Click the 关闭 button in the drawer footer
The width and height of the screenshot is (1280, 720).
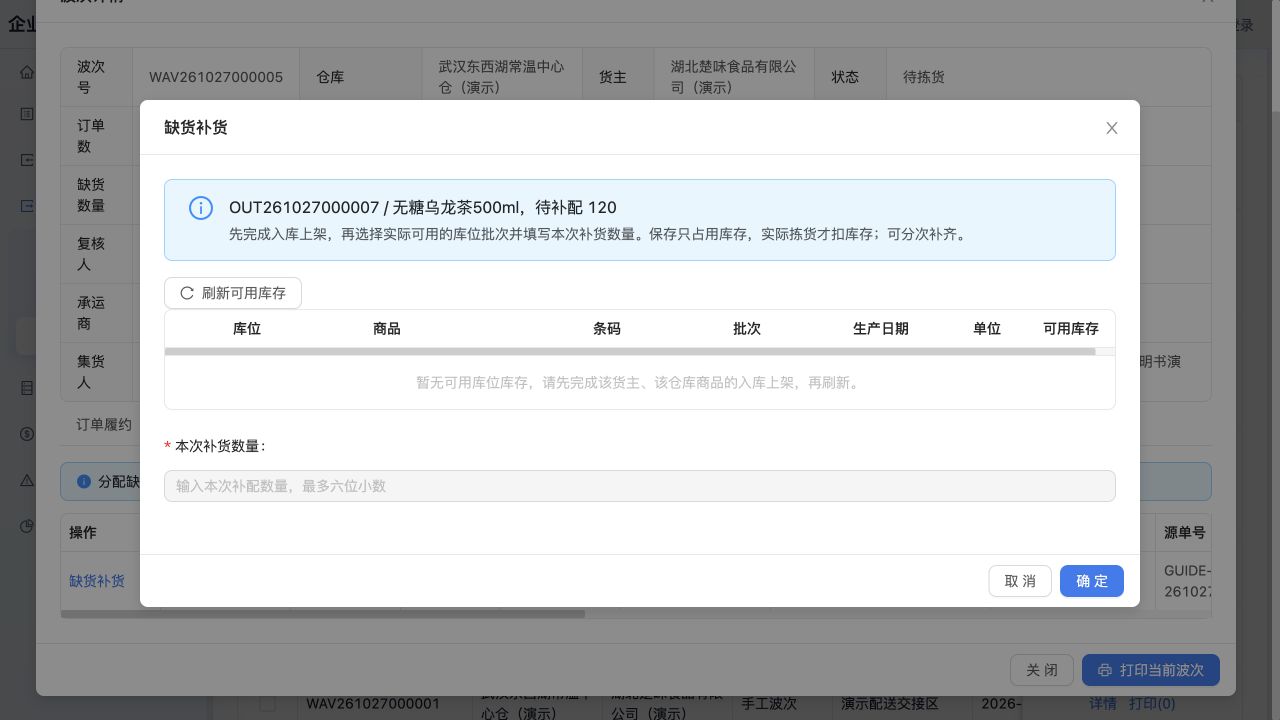tap(1042, 670)
